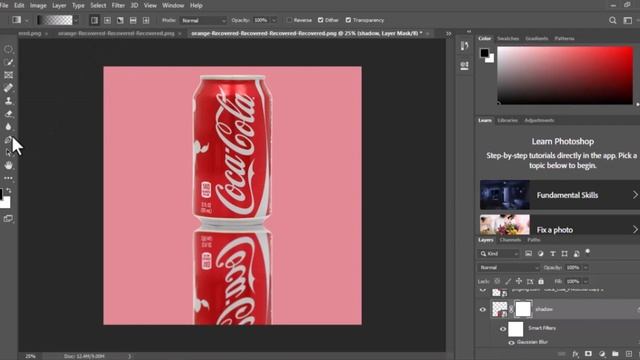The height and width of the screenshot is (360, 640).
Task: Uncheck the Transparency checkbox
Action: click(x=348, y=20)
